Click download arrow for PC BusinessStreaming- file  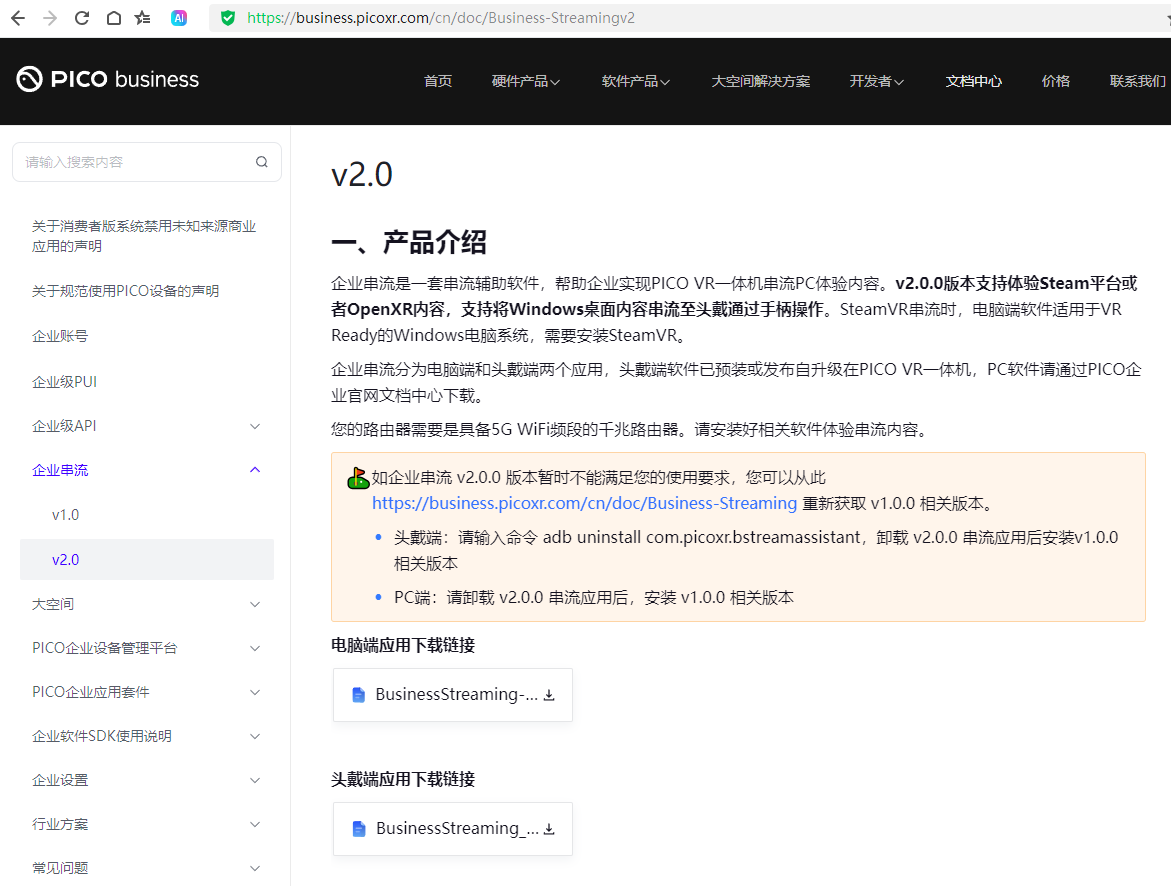[549, 695]
